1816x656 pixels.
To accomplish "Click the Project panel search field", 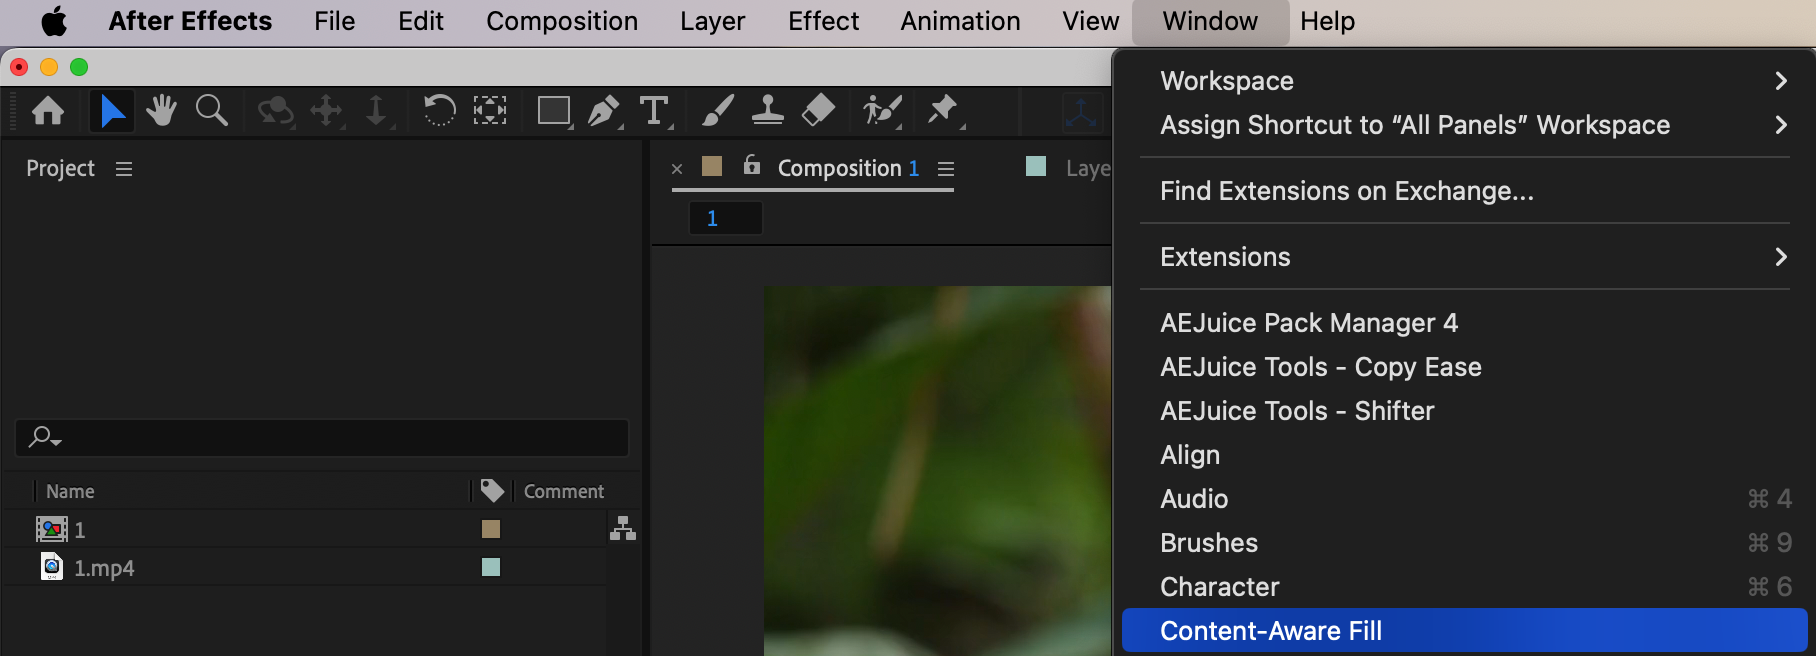I will (330, 438).
